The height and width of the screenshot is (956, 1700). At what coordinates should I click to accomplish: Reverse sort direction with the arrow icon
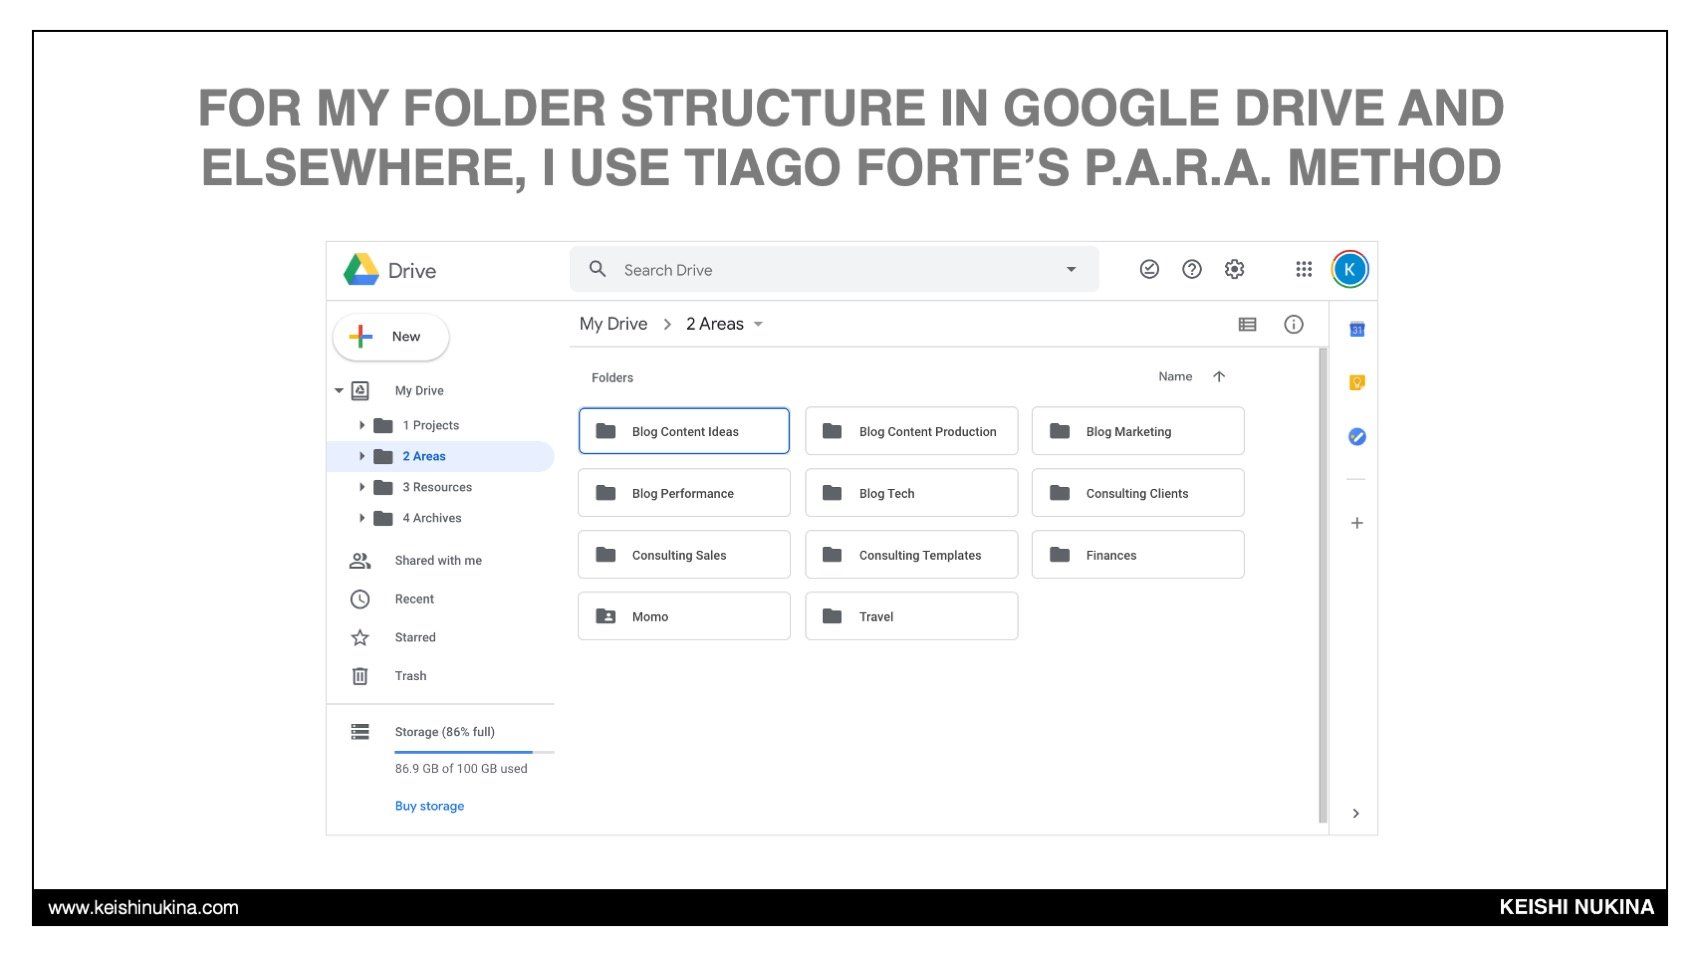1218,377
